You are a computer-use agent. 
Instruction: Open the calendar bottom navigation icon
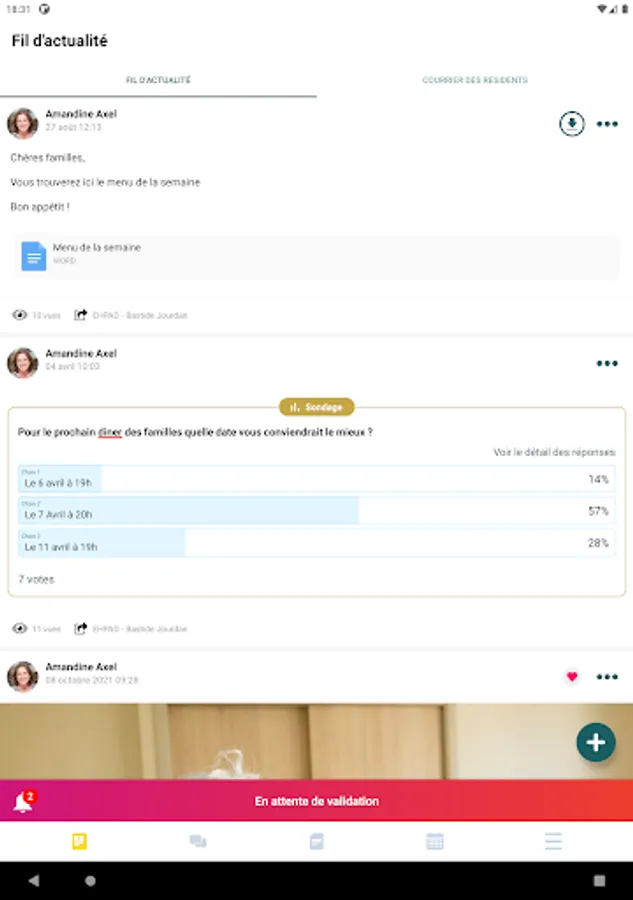coord(435,841)
